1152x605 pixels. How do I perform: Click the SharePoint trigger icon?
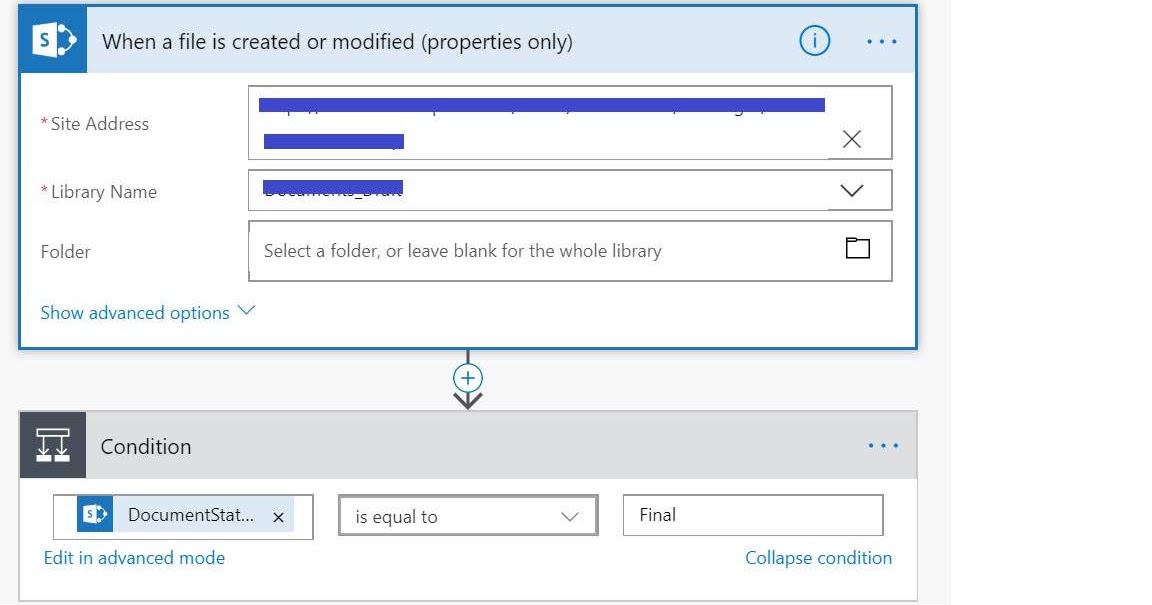pos(51,41)
